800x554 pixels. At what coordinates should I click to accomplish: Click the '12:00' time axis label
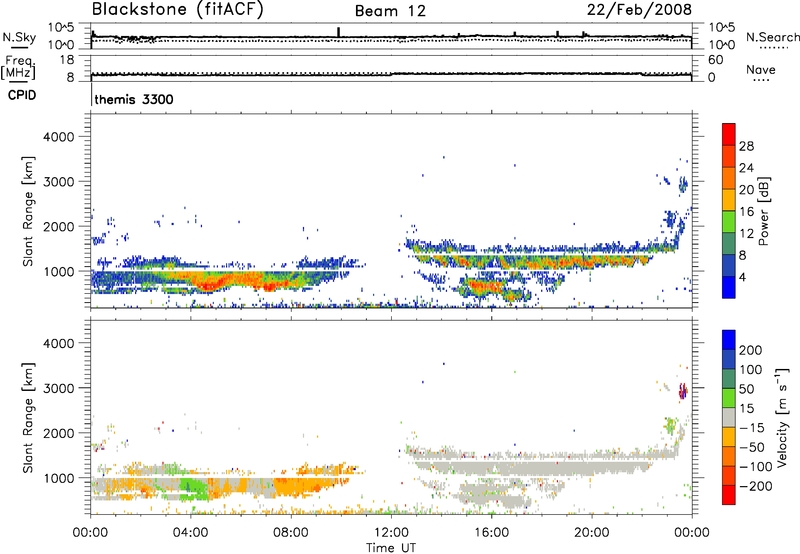(x=391, y=533)
